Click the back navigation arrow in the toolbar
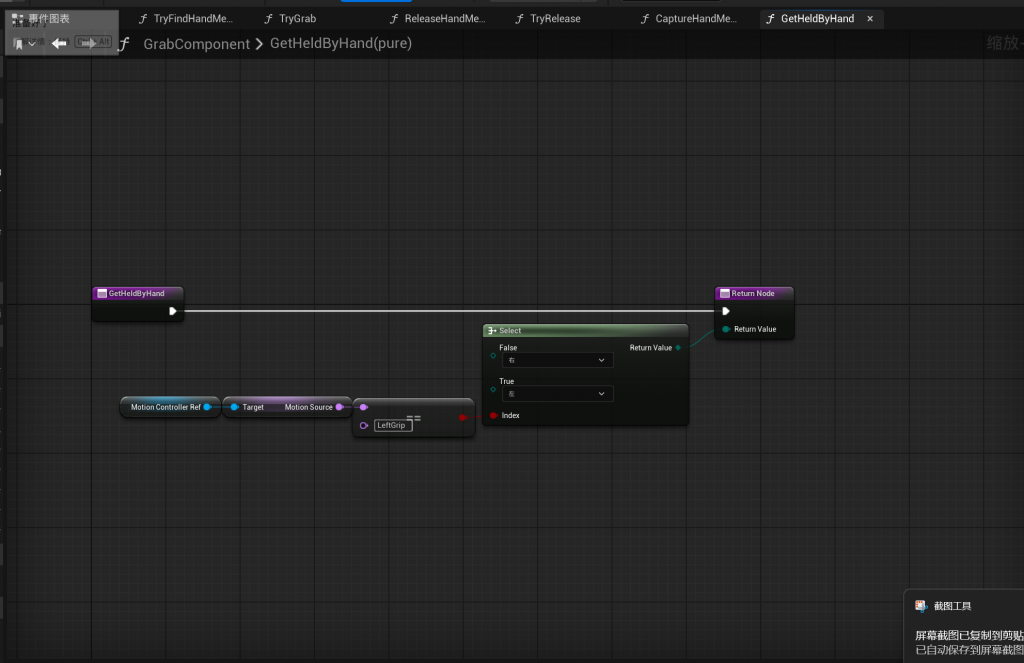 click(x=59, y=43)
